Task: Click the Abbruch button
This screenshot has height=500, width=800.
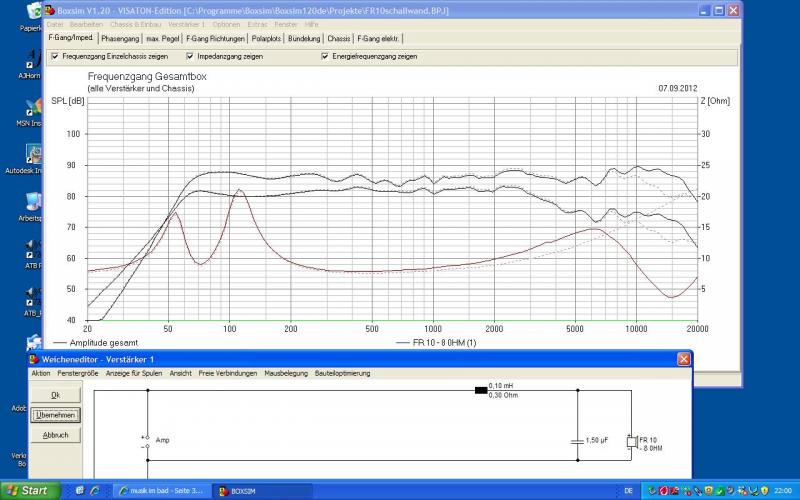Action: click(55, 435)
